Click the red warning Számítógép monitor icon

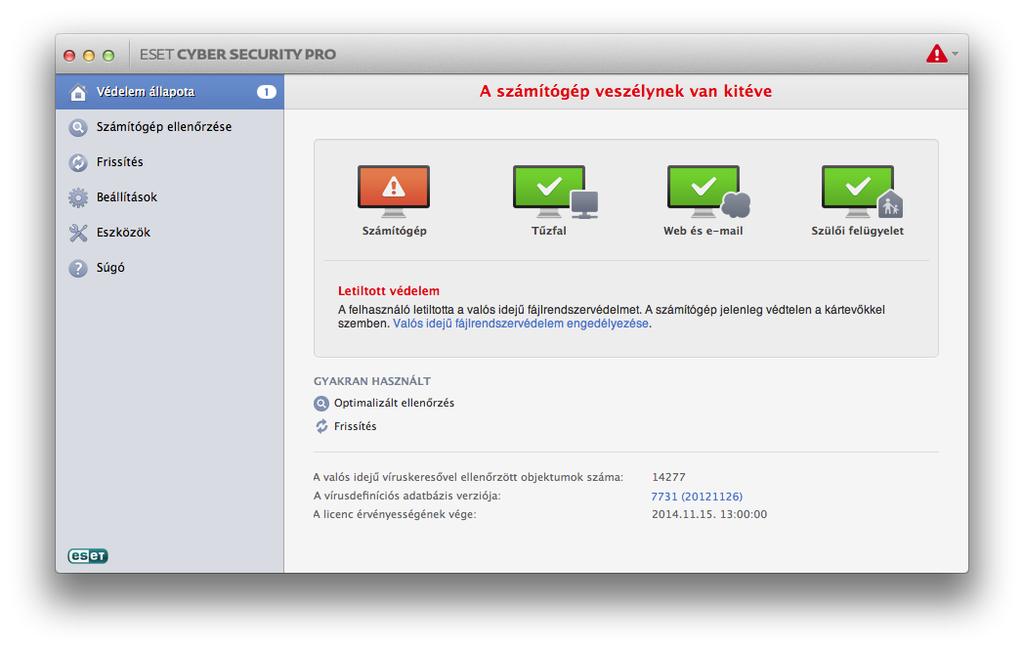pyautogui.click(x=394, y=191)
